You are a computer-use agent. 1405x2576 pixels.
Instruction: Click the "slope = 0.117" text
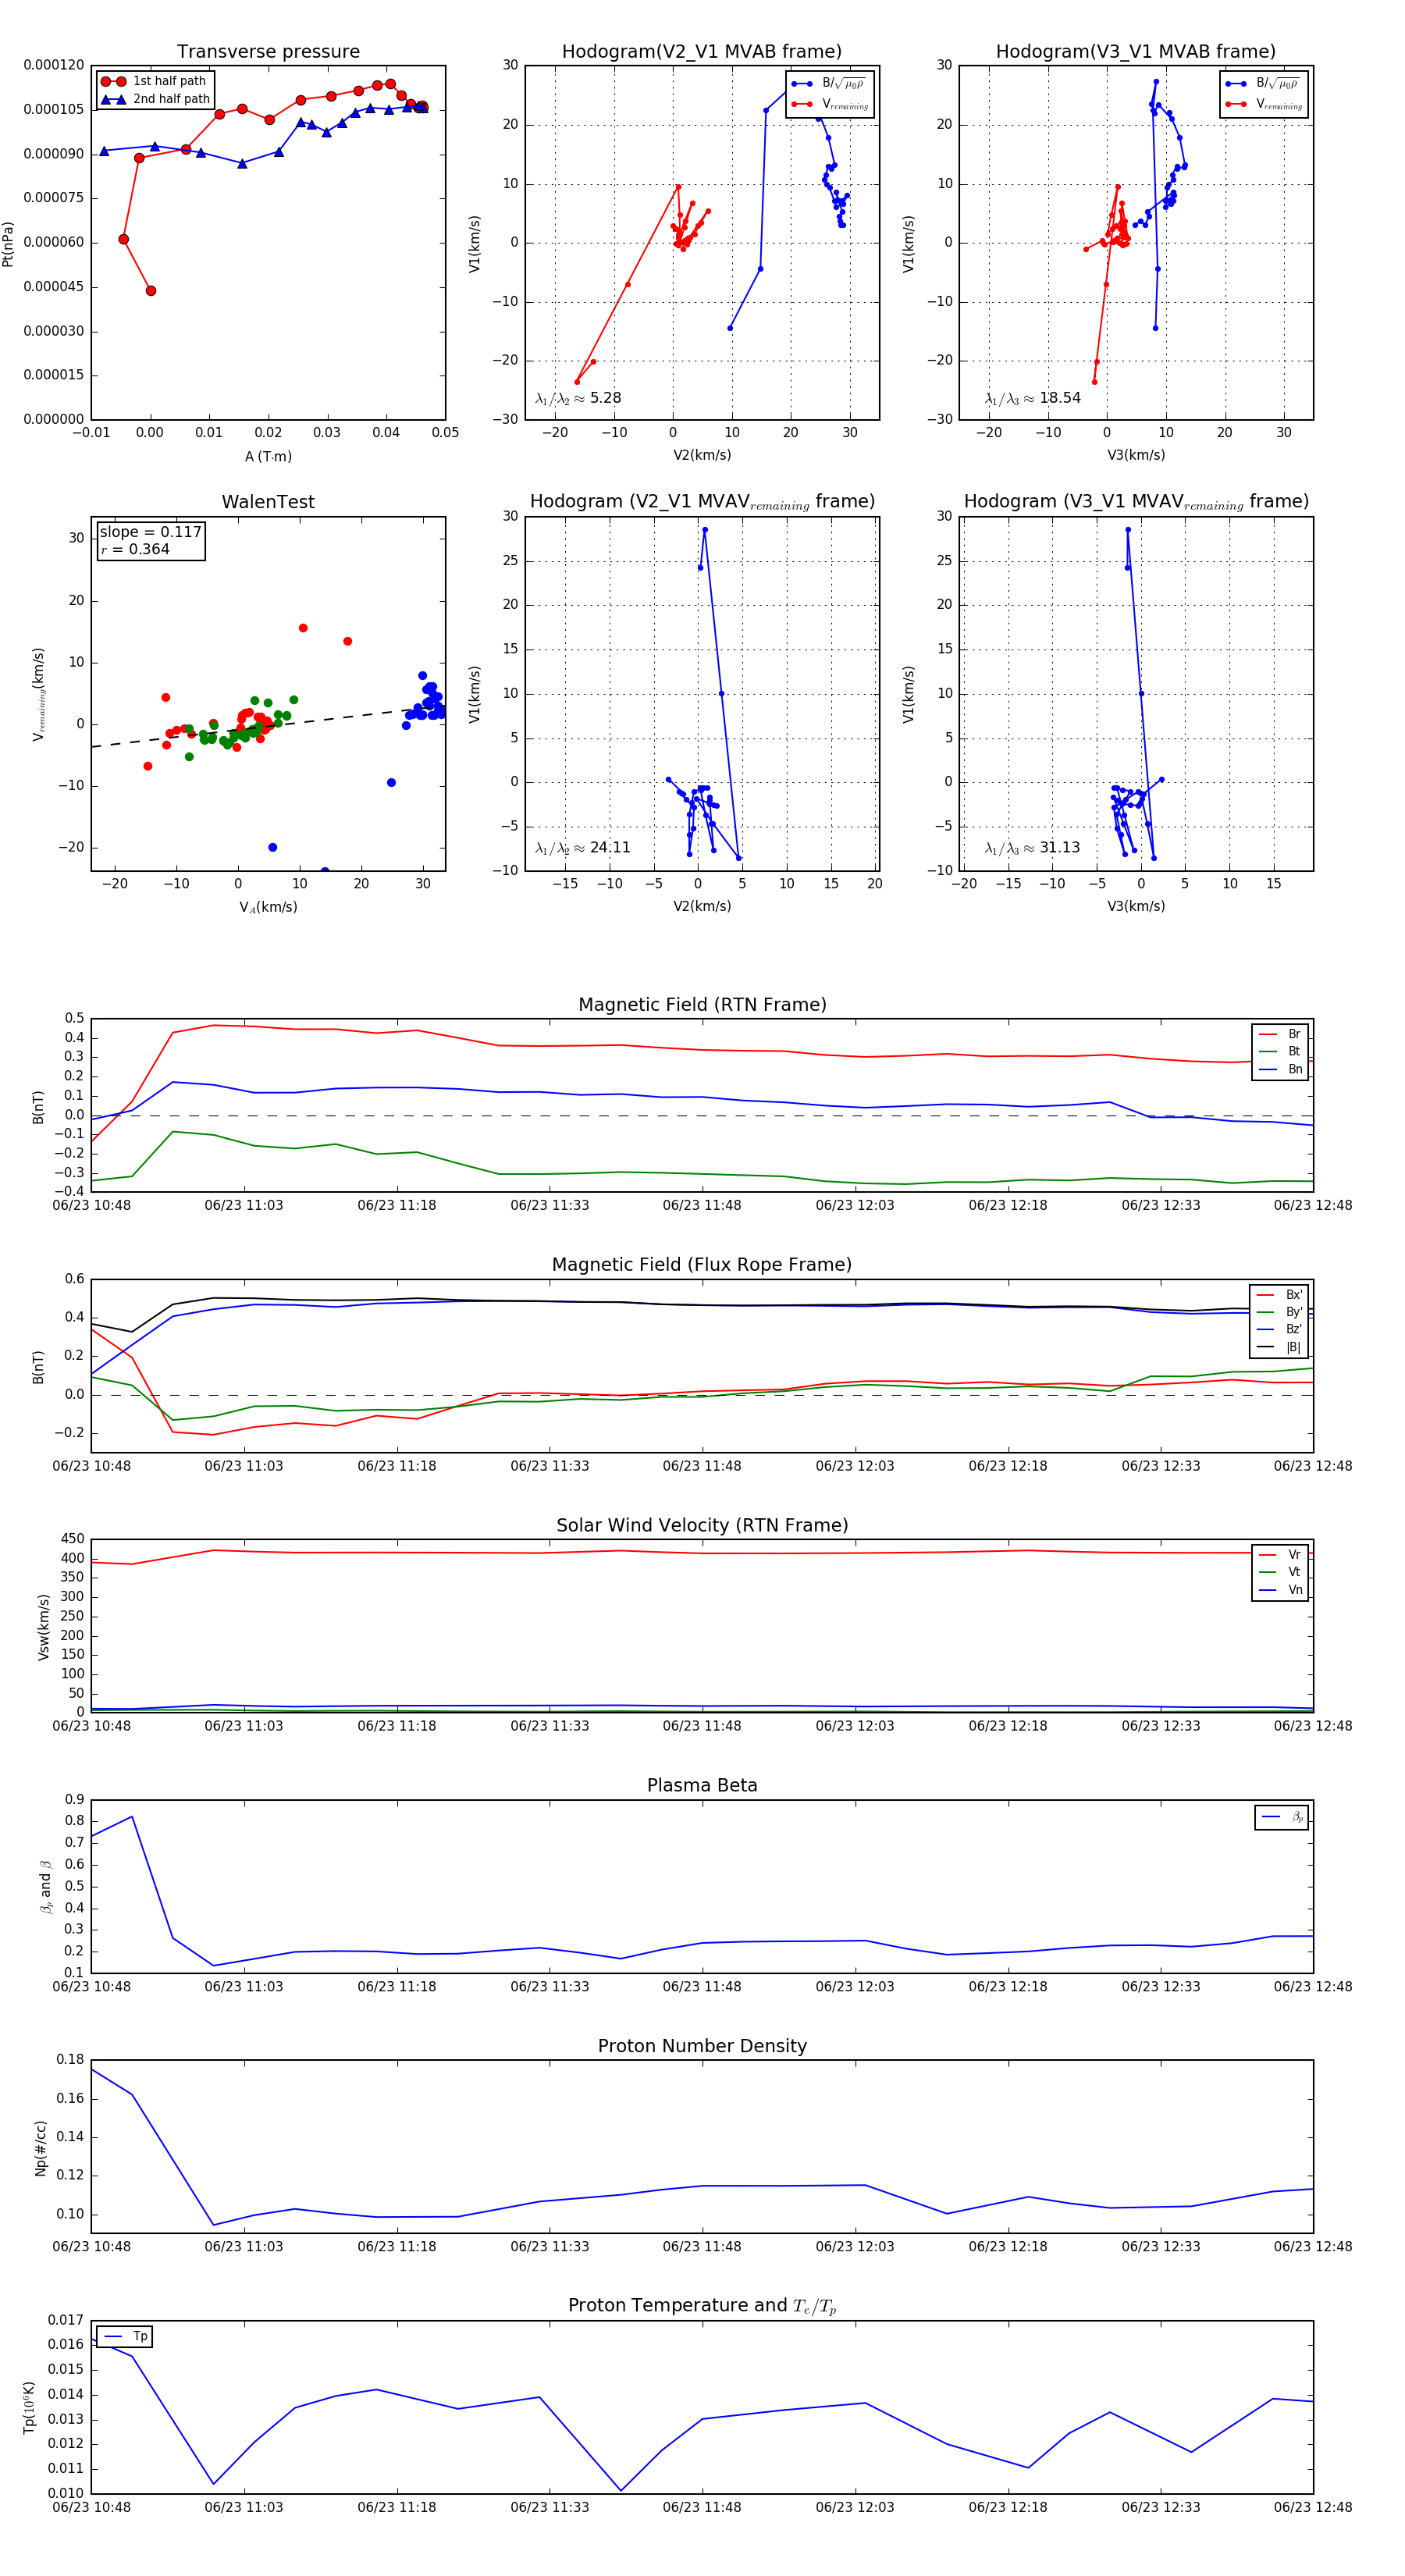click(x=151, y=532)
